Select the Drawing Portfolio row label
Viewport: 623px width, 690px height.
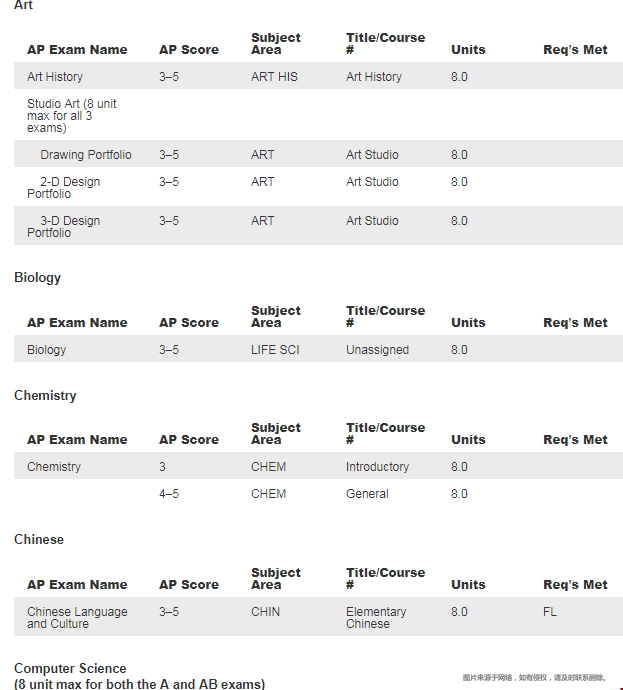click(85, 155)
